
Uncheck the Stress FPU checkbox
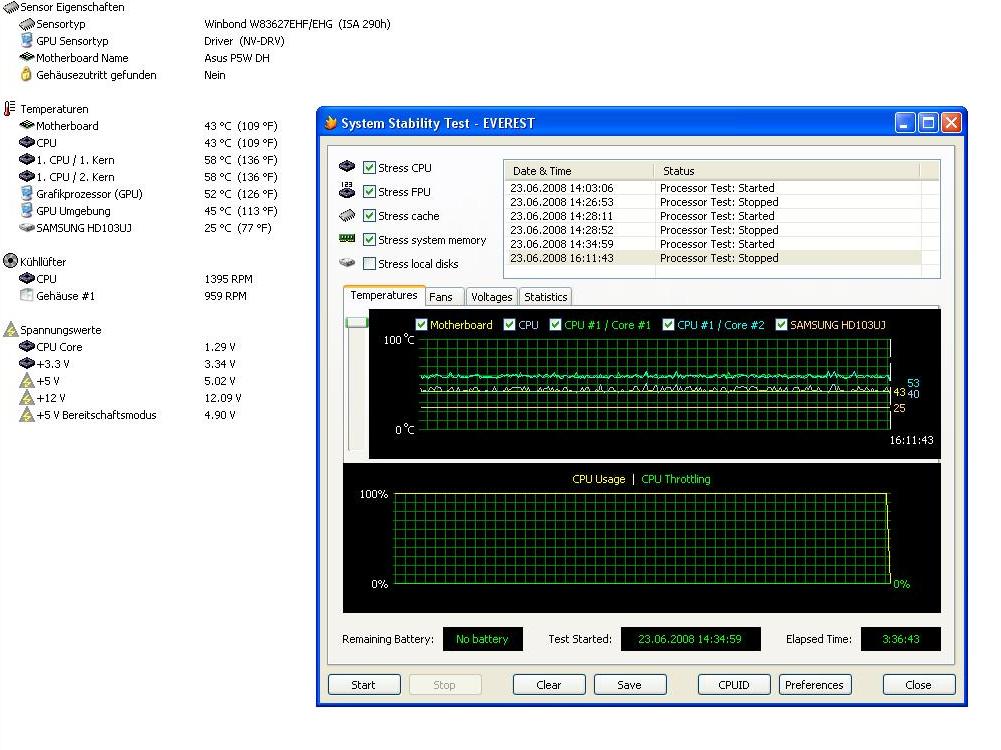pyautogui.click(x=369, y=191)
